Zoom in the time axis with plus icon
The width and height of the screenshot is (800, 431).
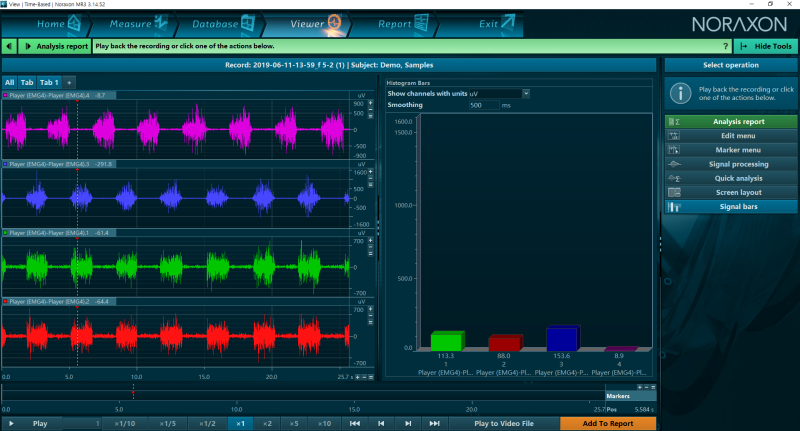[x=358, y=377]
